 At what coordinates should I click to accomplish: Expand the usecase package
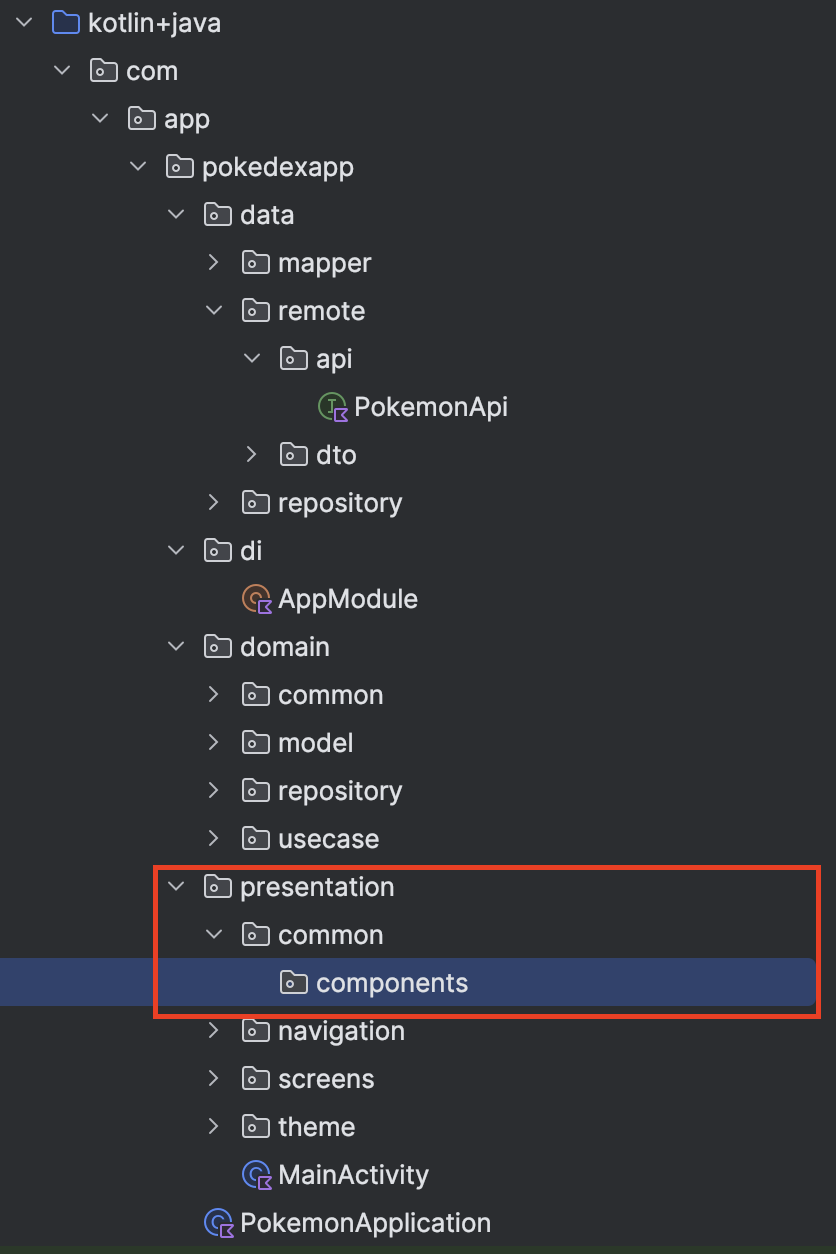click(213, 839)
